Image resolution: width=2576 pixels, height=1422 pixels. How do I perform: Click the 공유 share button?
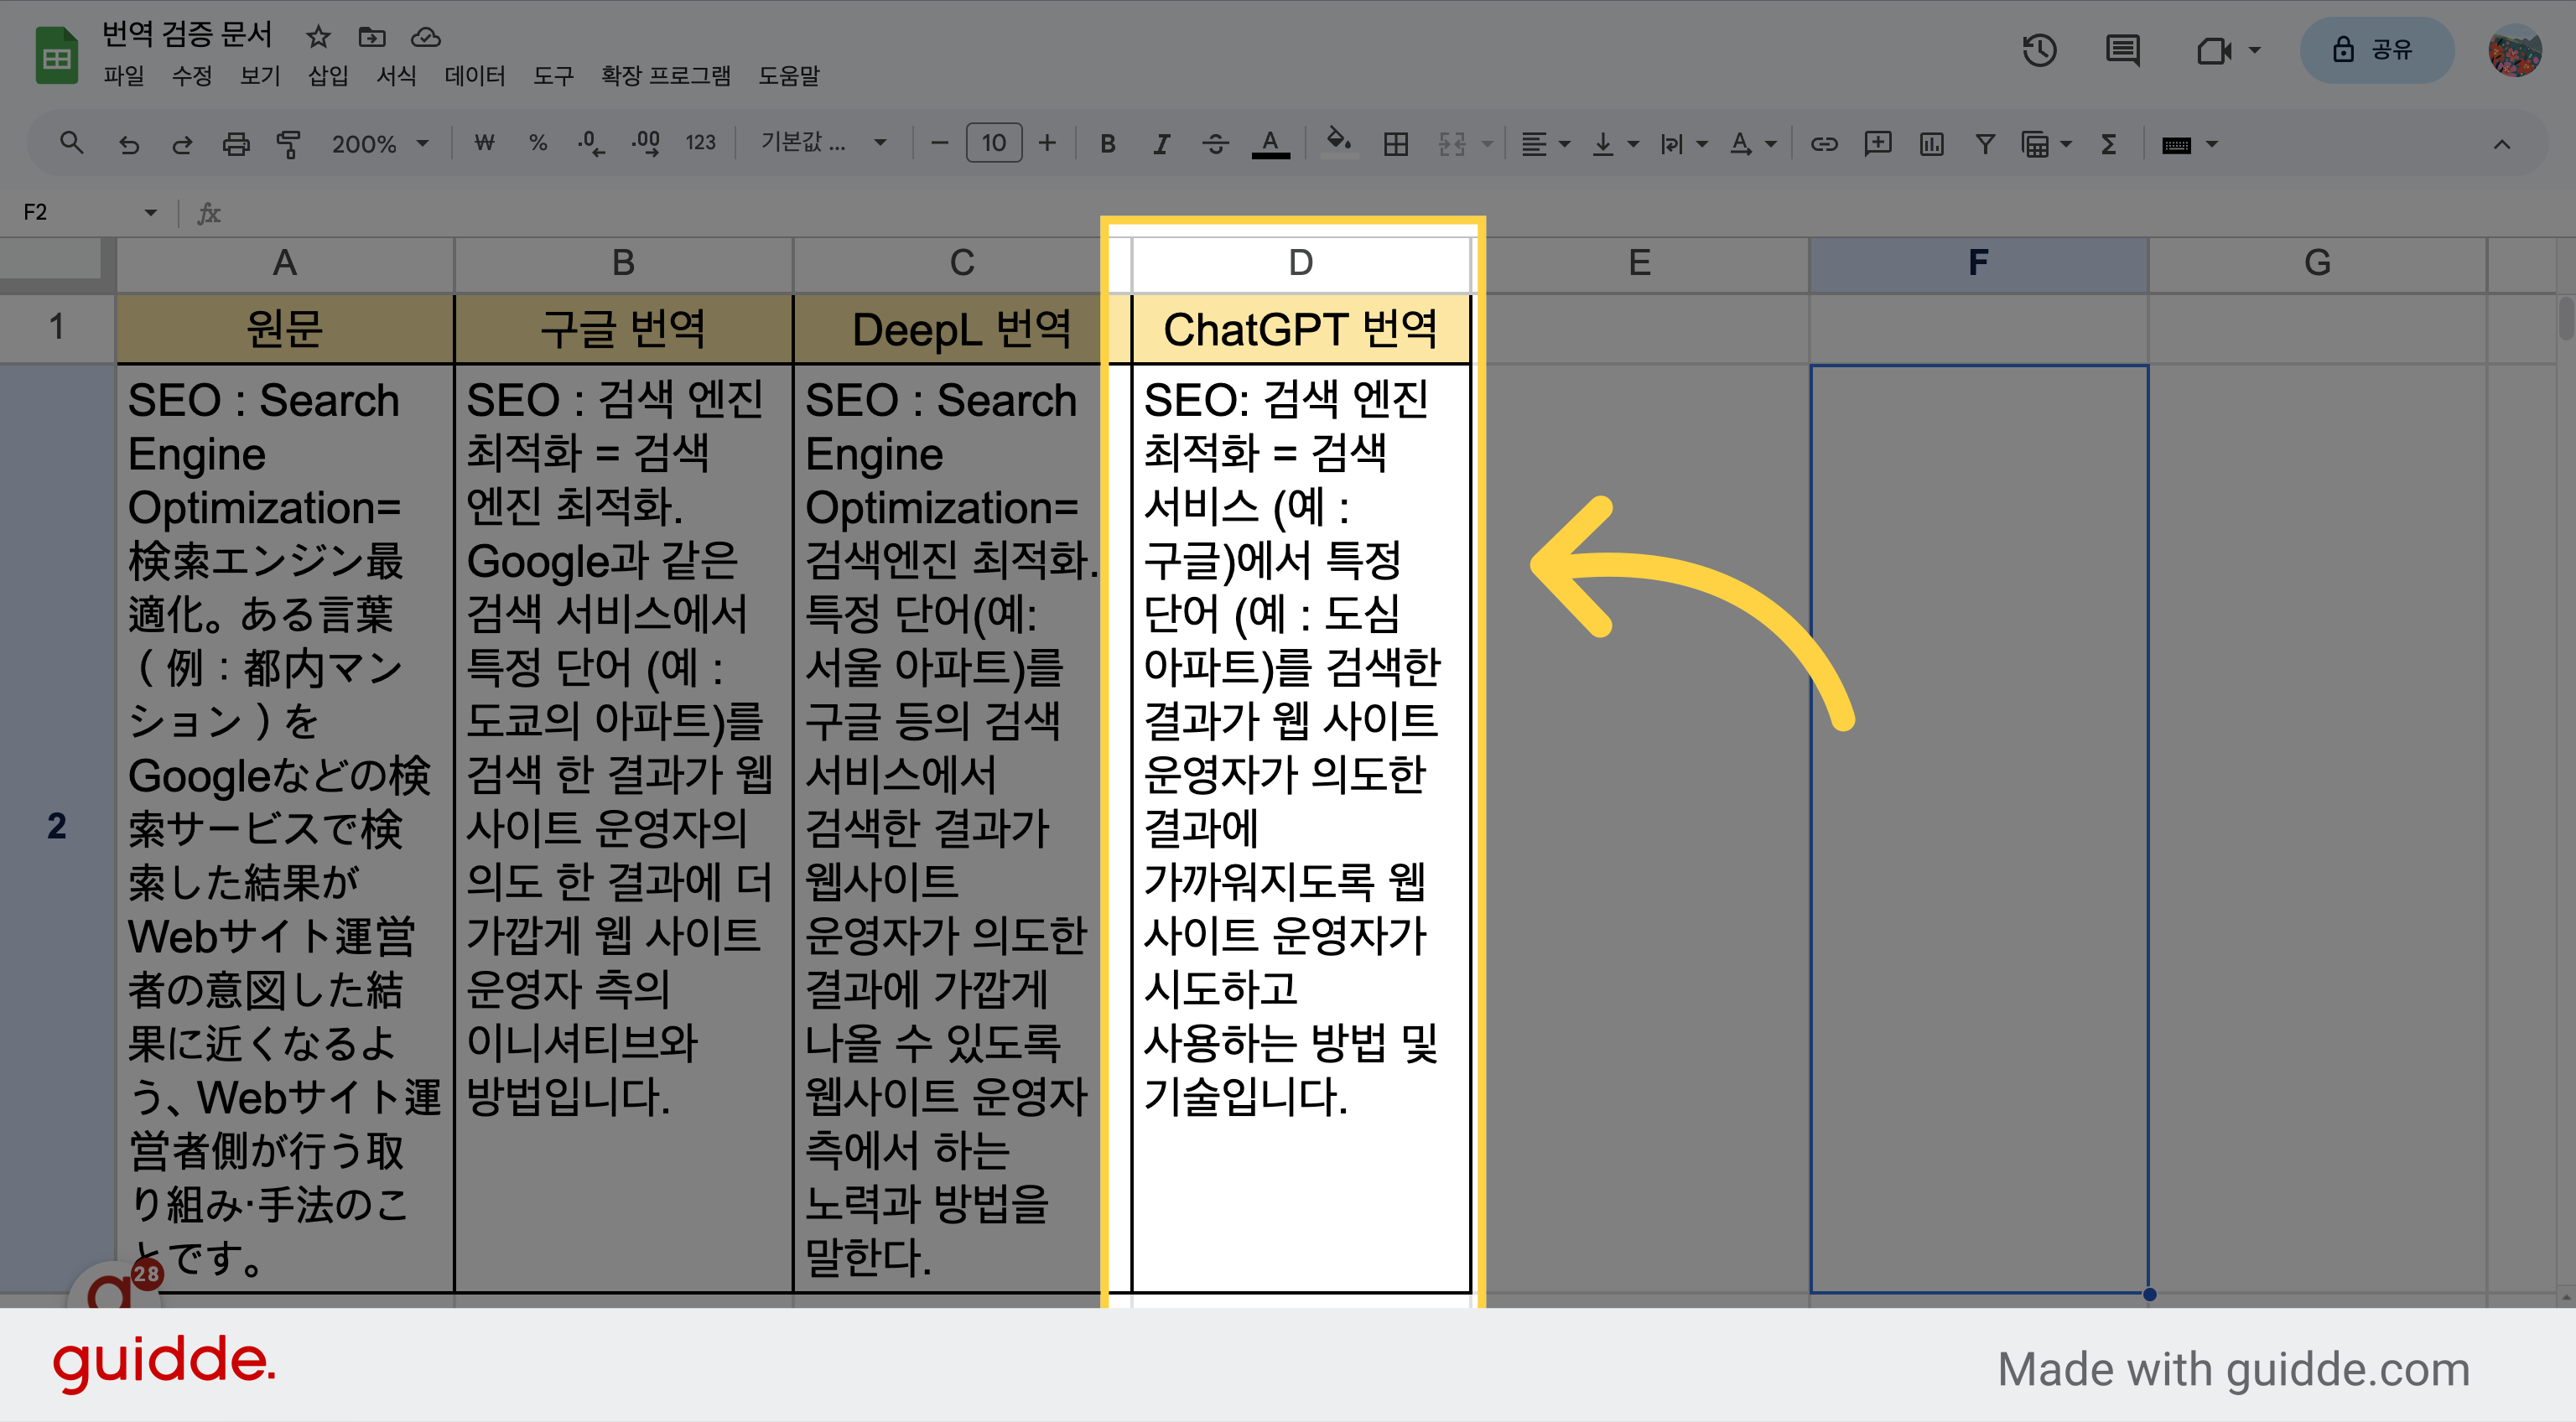pyautogui.click(x=2377, y=50)
